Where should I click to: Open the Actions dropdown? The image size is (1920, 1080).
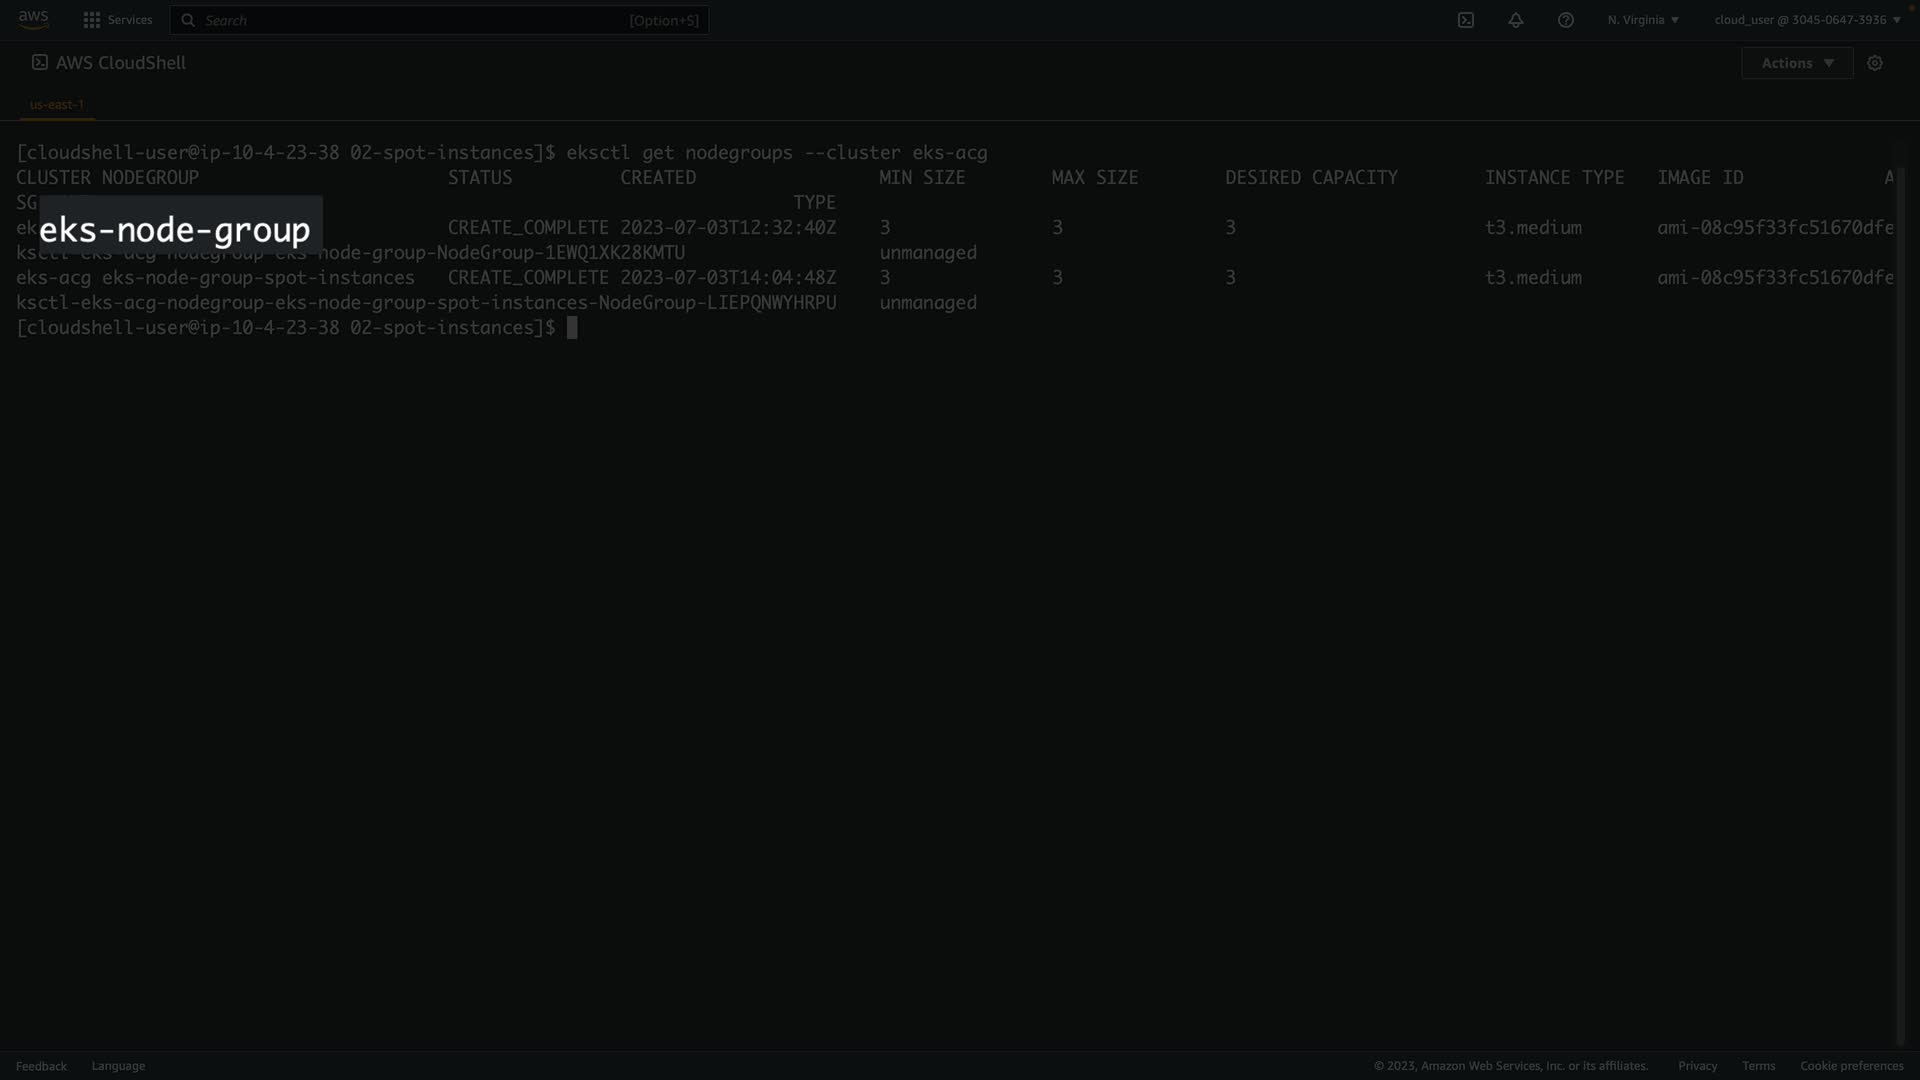(x=1797, y=63)
